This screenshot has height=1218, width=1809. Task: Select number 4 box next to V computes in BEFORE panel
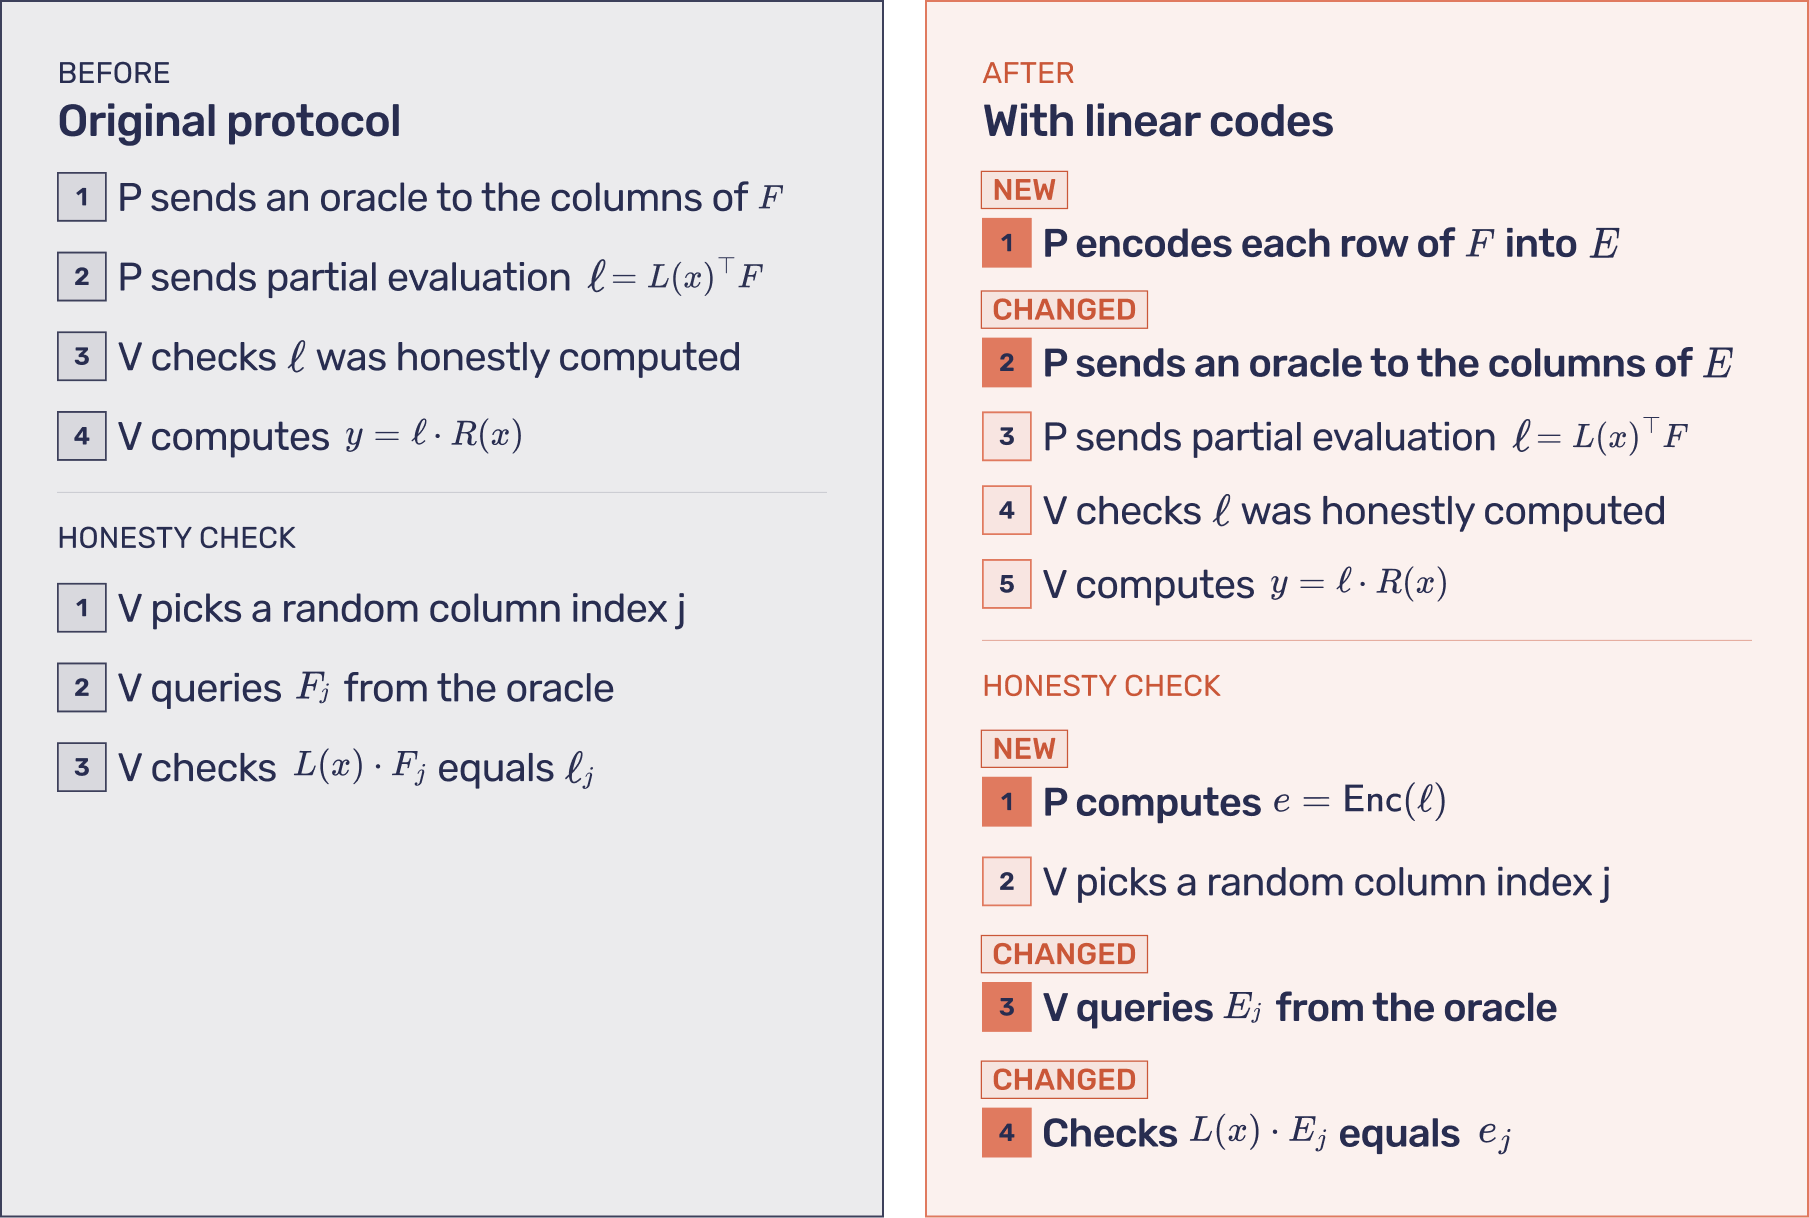click(82, 436)
